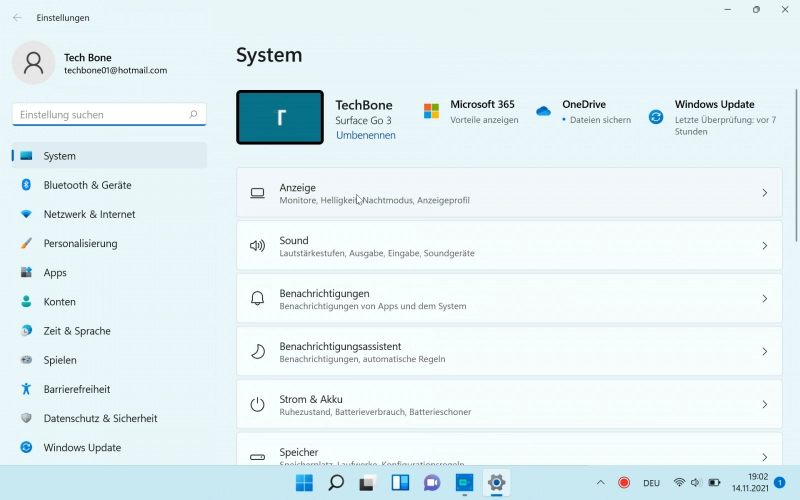Click the Settings gear in the taskbar

pos(496,482)
